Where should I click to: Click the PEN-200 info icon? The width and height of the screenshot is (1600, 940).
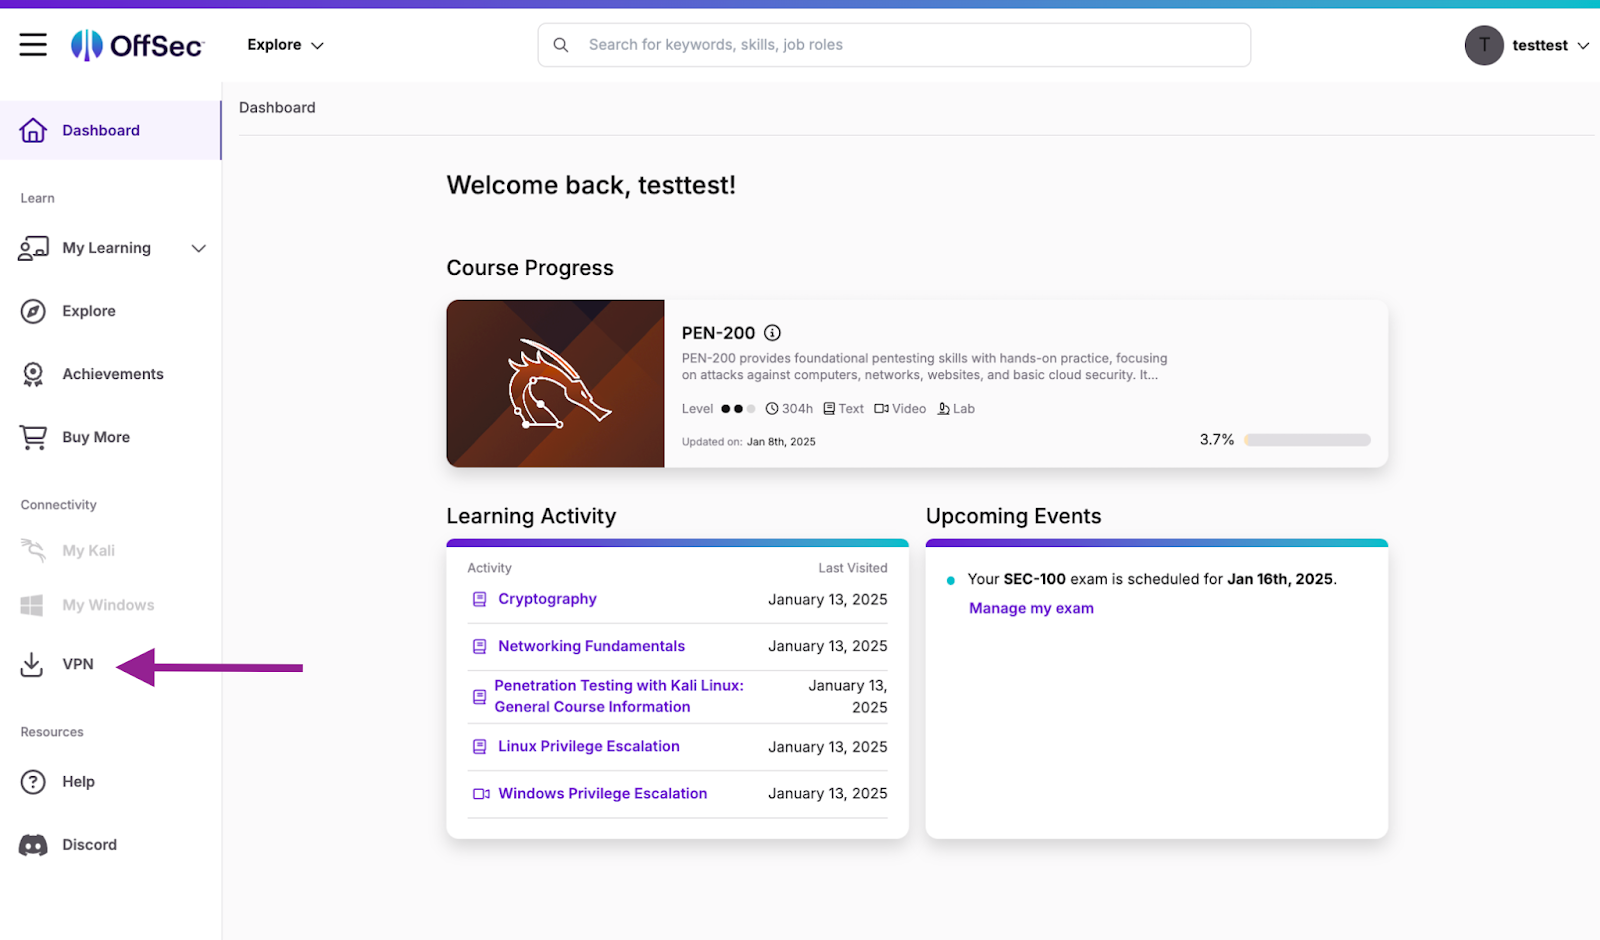(x=773, y=333)
